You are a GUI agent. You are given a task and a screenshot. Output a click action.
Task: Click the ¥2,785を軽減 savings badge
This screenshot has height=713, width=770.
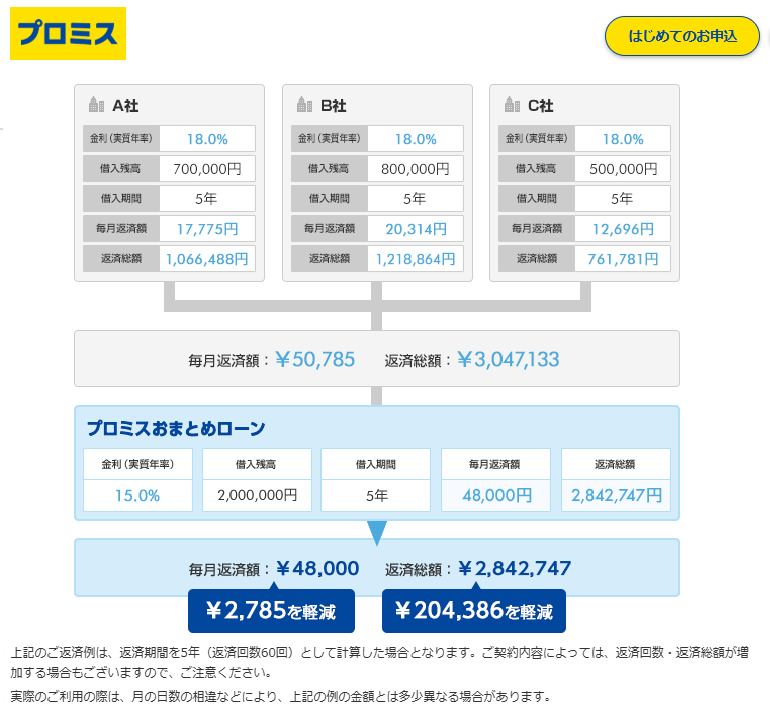pos(270,610)
